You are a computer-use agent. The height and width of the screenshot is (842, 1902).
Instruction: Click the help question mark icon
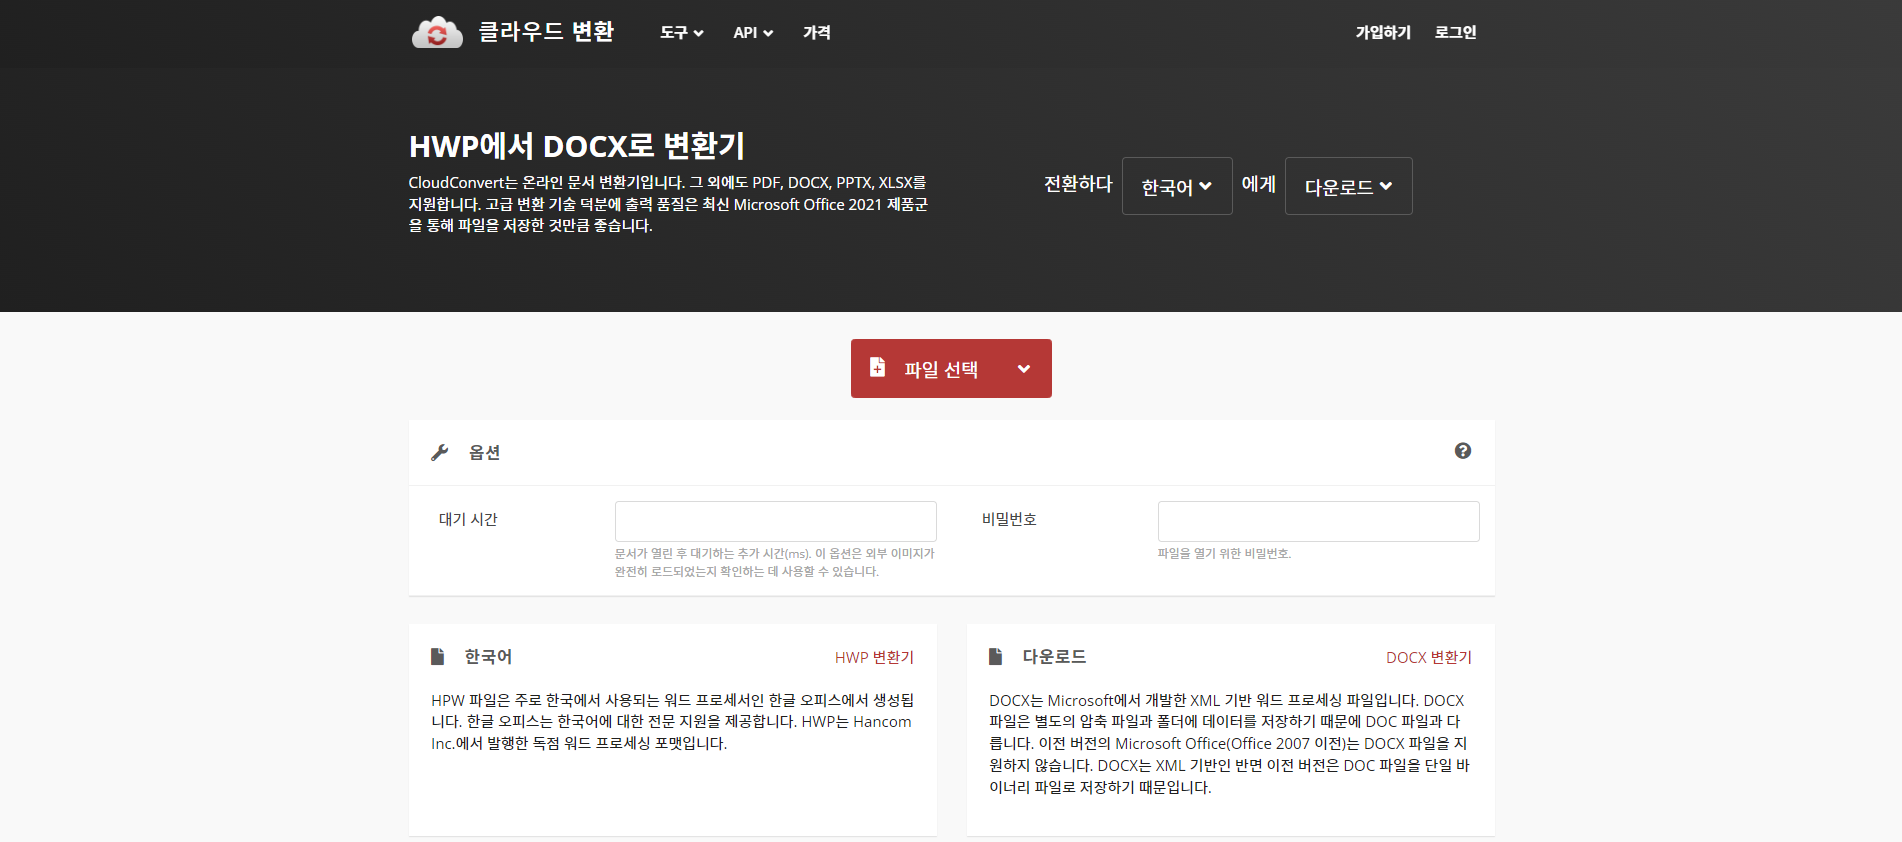(x=1462, y=451)
